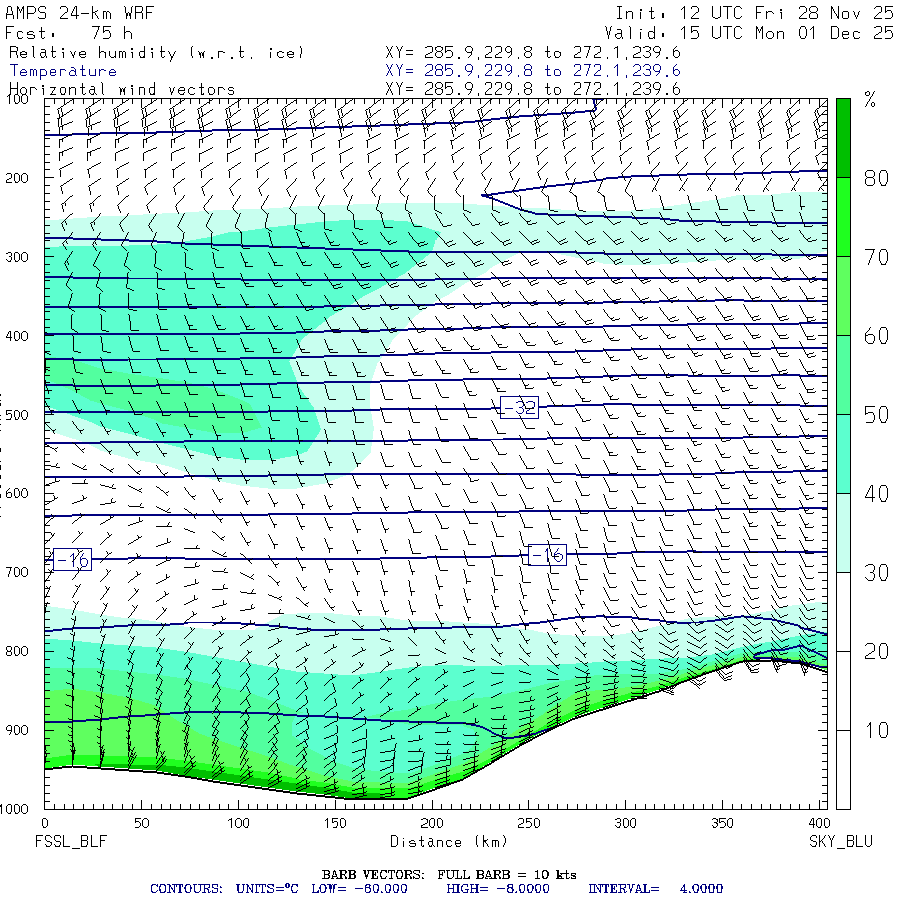
Task: Click the 500 pressure axis tick label
Action: coord(17,415)
